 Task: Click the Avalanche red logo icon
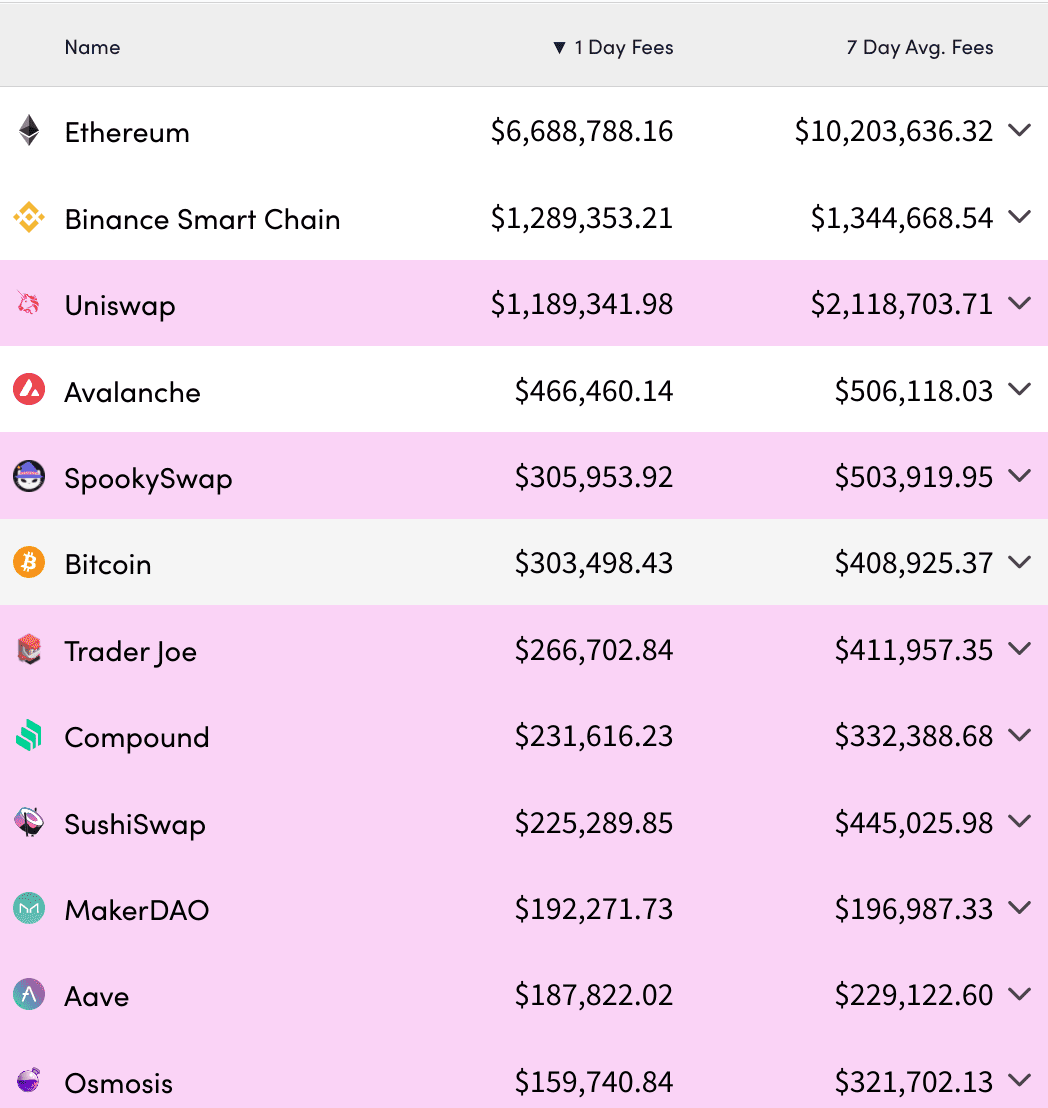pos(29,390)
